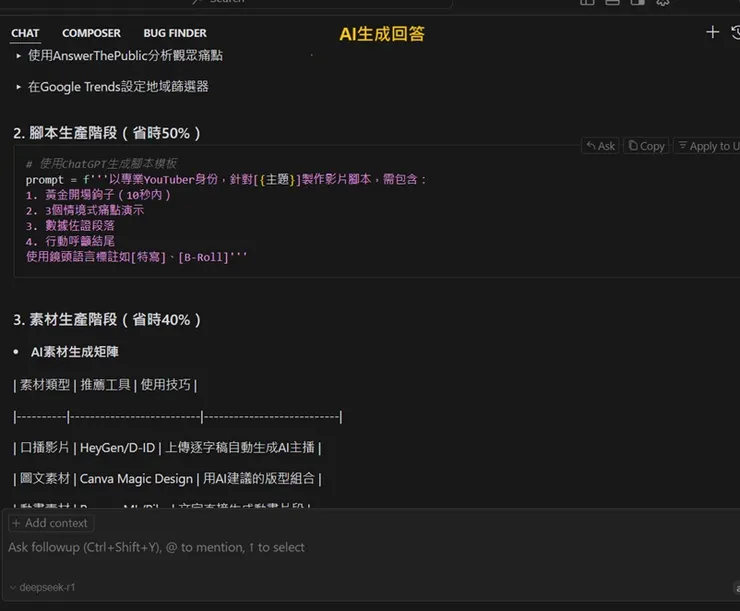Click the Apply to button on code block

click(707, 146)
